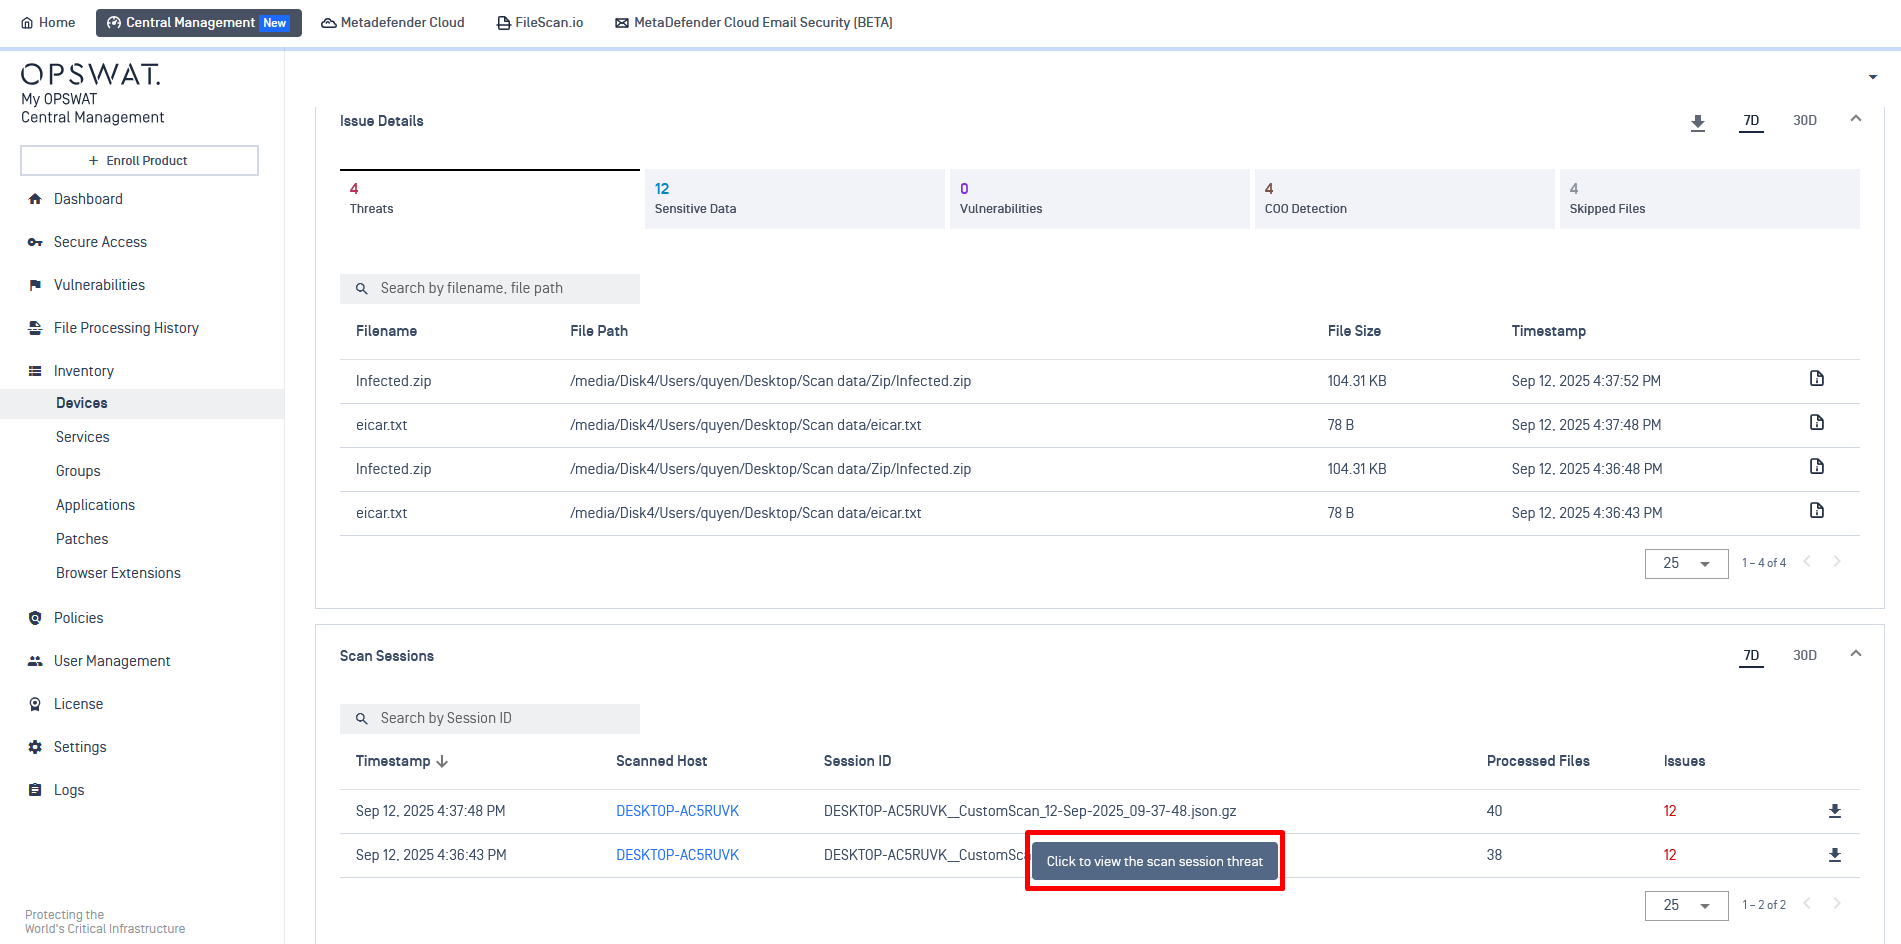
Task: Open file details for eicar.txt at 4:36:43 PM
Action: pos(1816,511)
